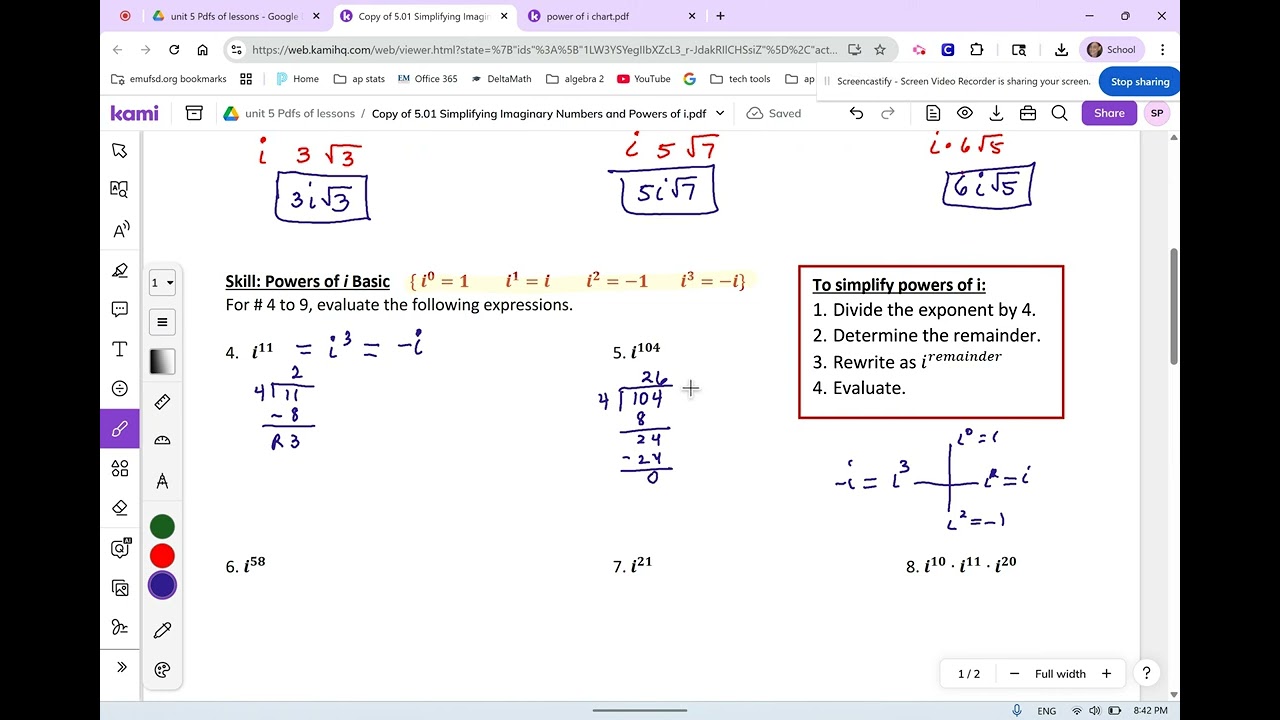
Task: Open the YouTube bookmark
Action: coord(643,79)
